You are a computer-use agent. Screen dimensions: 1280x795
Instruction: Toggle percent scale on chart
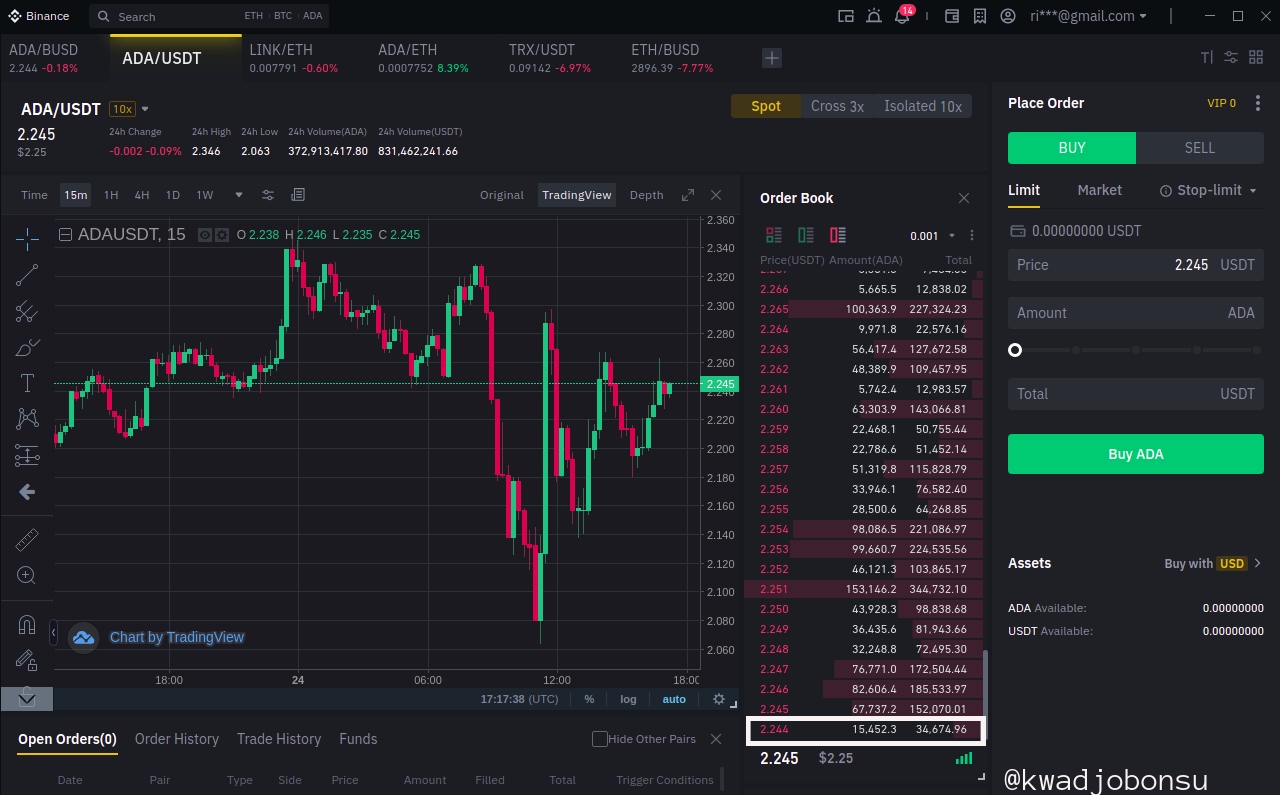(589, 699)
